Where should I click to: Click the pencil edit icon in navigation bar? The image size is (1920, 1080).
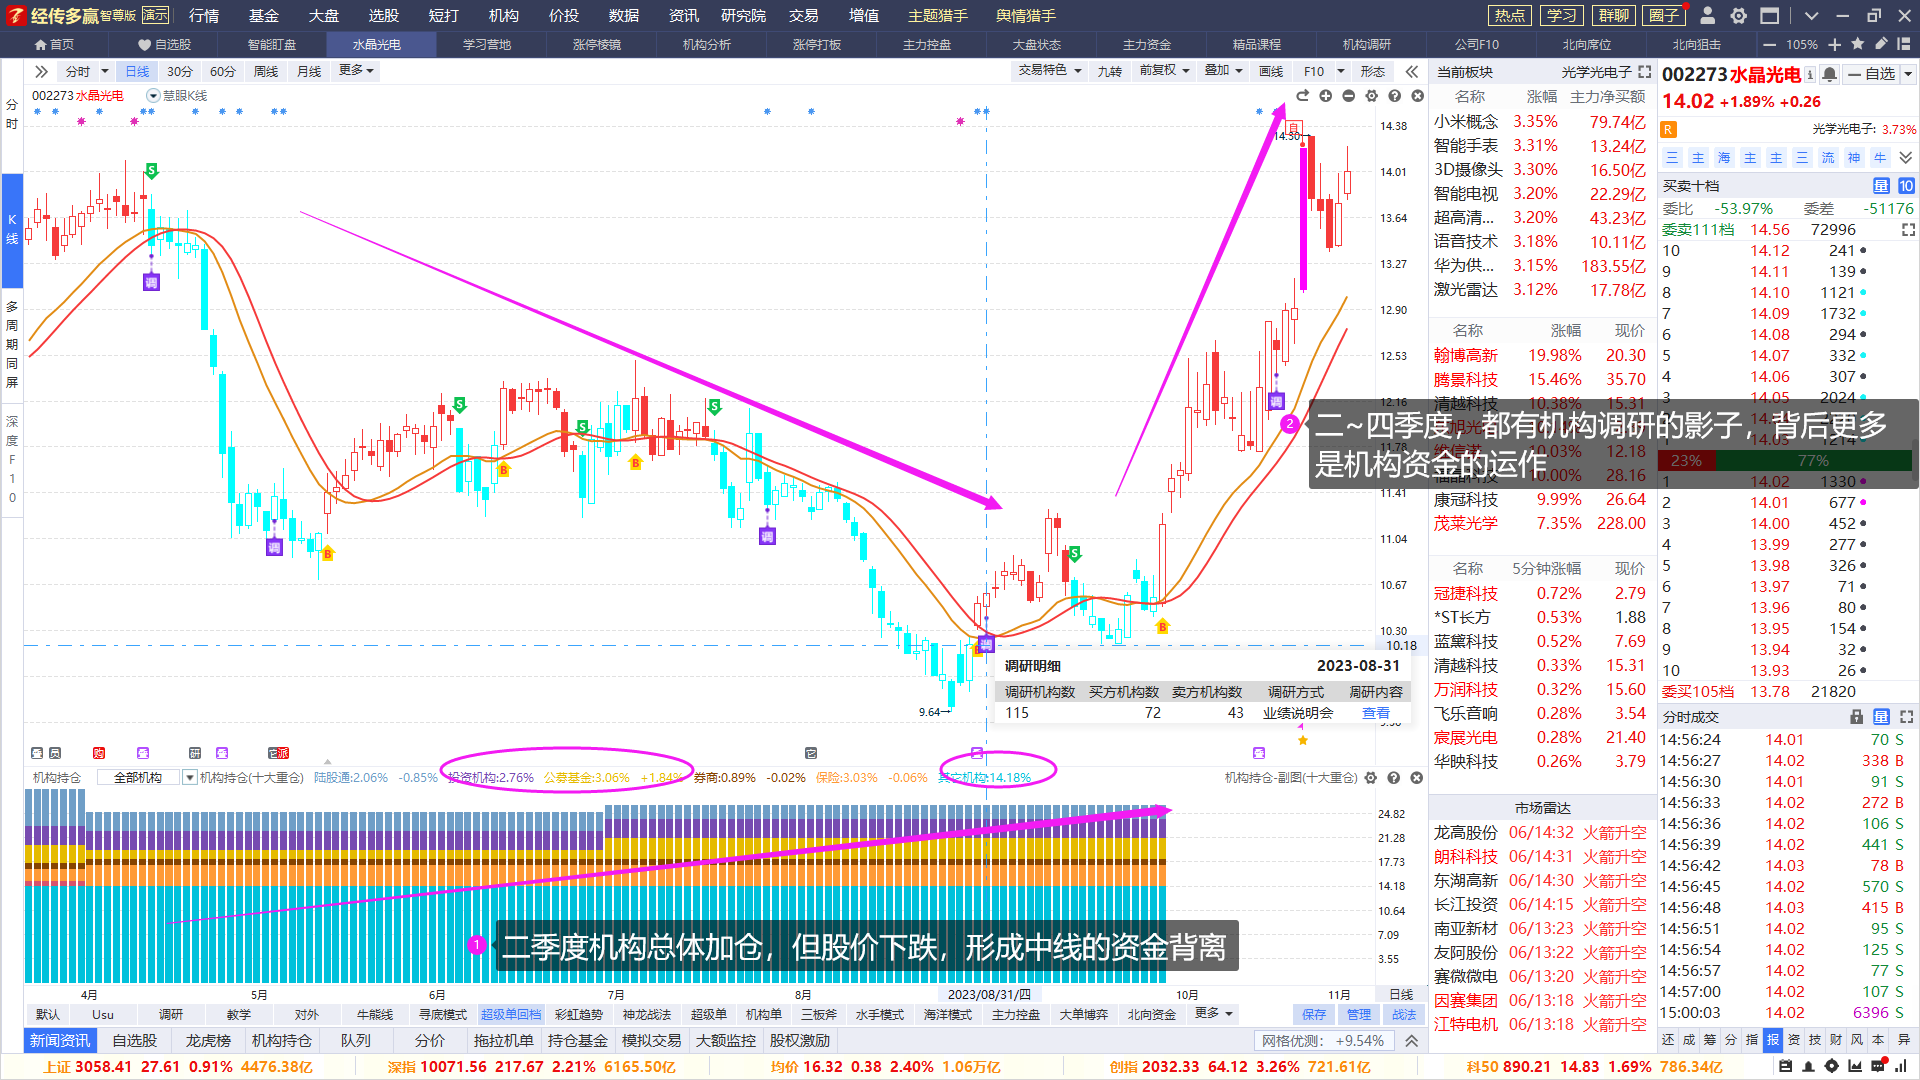click(x=1881, y=44)
